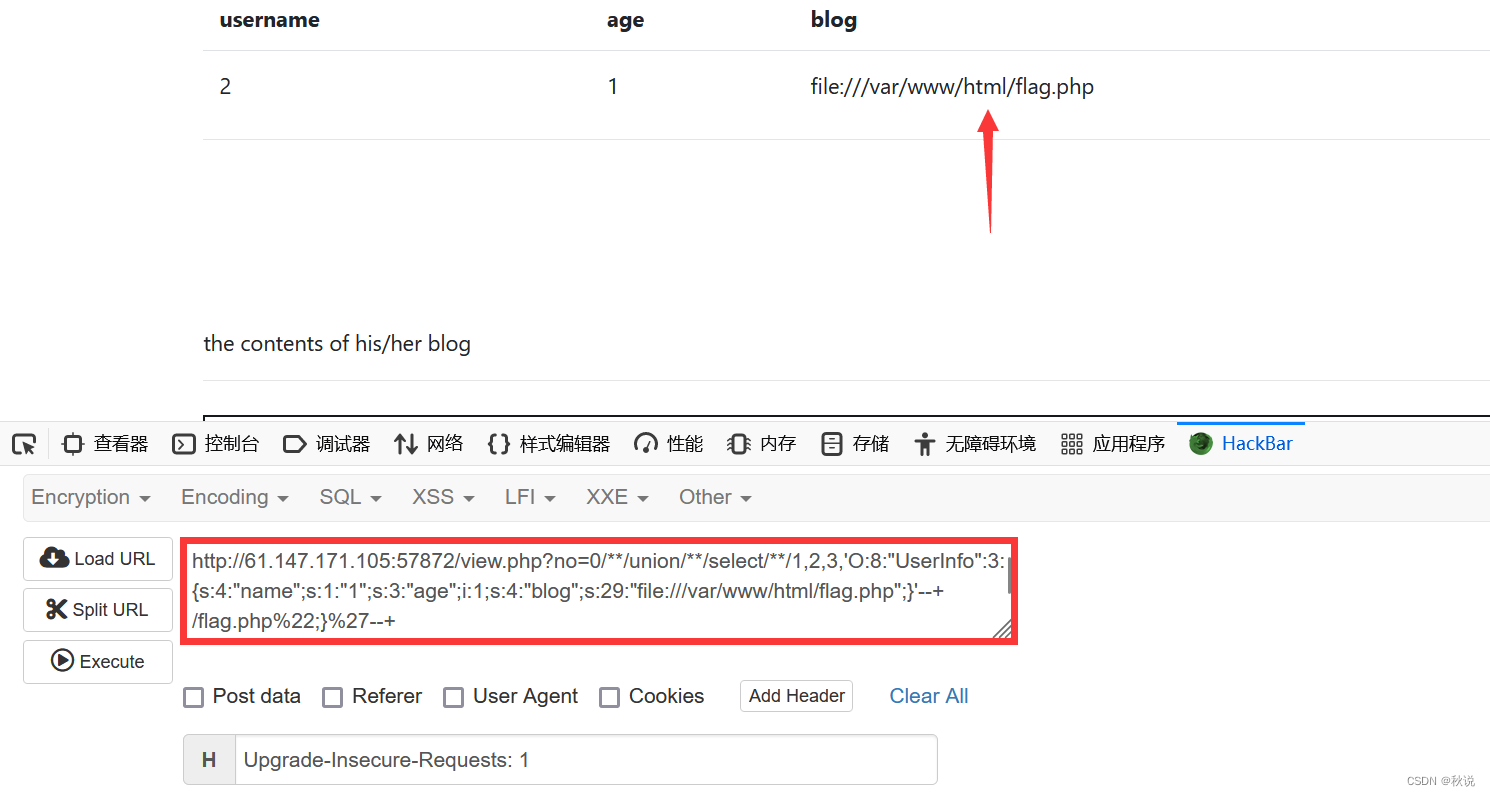Open the Console (控制台) tab
The width and height of the screenshot is (1490, 796).
click(216, 444)
